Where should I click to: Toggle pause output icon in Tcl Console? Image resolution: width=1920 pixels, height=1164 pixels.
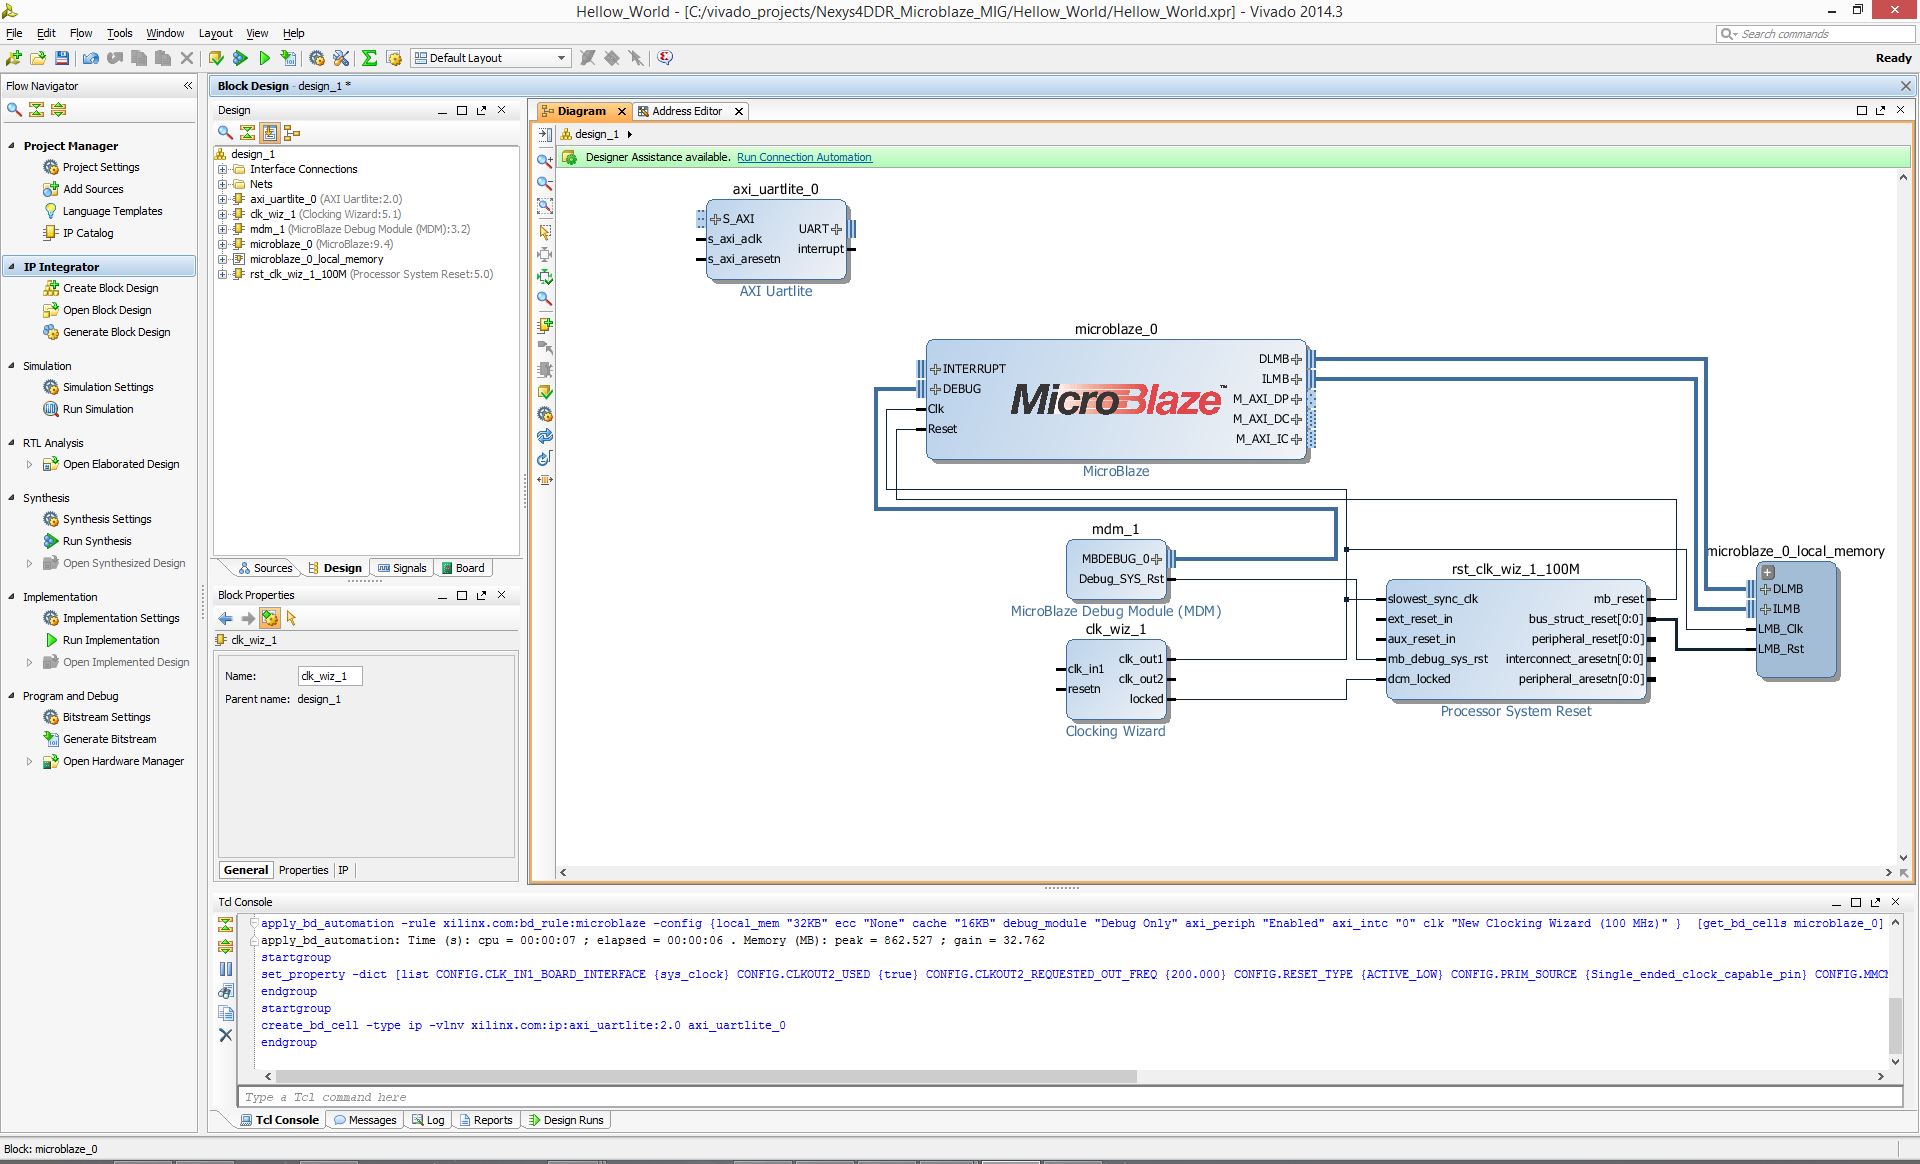tap(226, 968)
